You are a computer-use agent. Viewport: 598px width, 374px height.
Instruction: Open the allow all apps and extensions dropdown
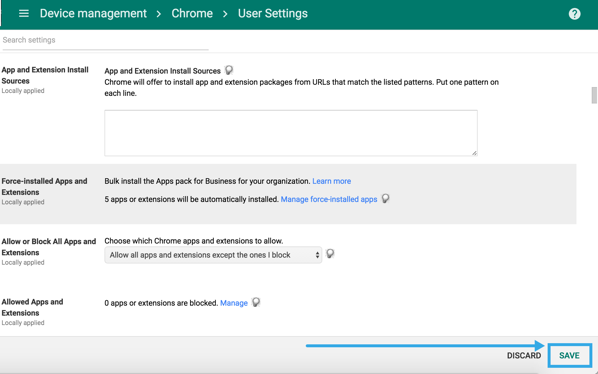click(x=213, y=255)
